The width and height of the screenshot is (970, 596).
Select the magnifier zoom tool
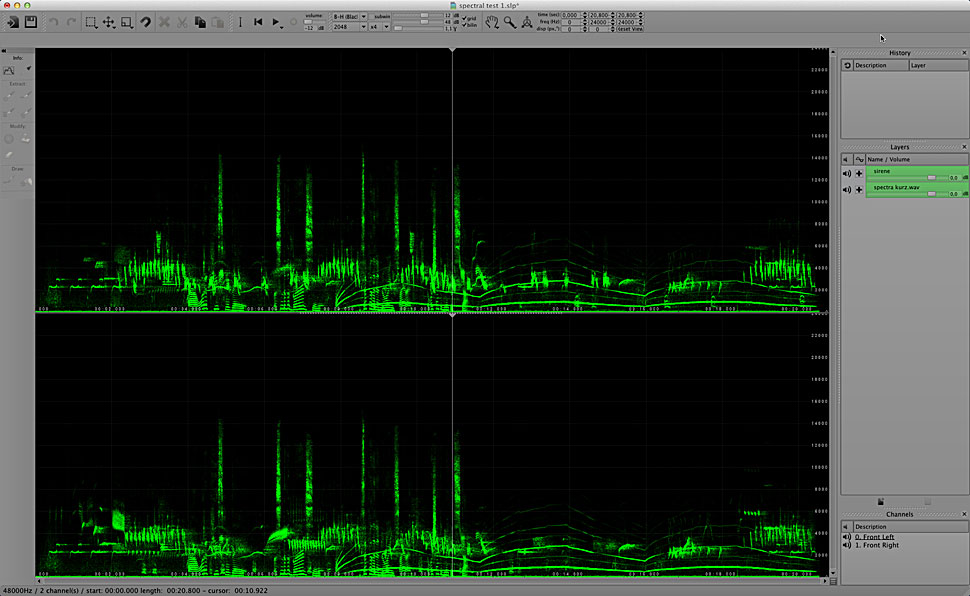tap(510, 21)
